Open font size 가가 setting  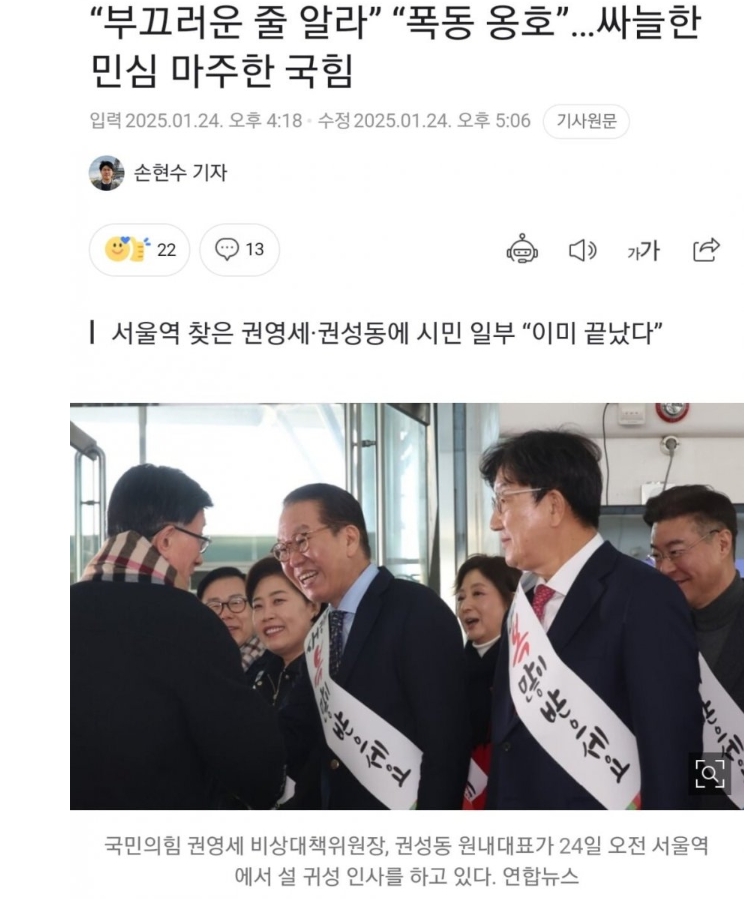[643, 251]
